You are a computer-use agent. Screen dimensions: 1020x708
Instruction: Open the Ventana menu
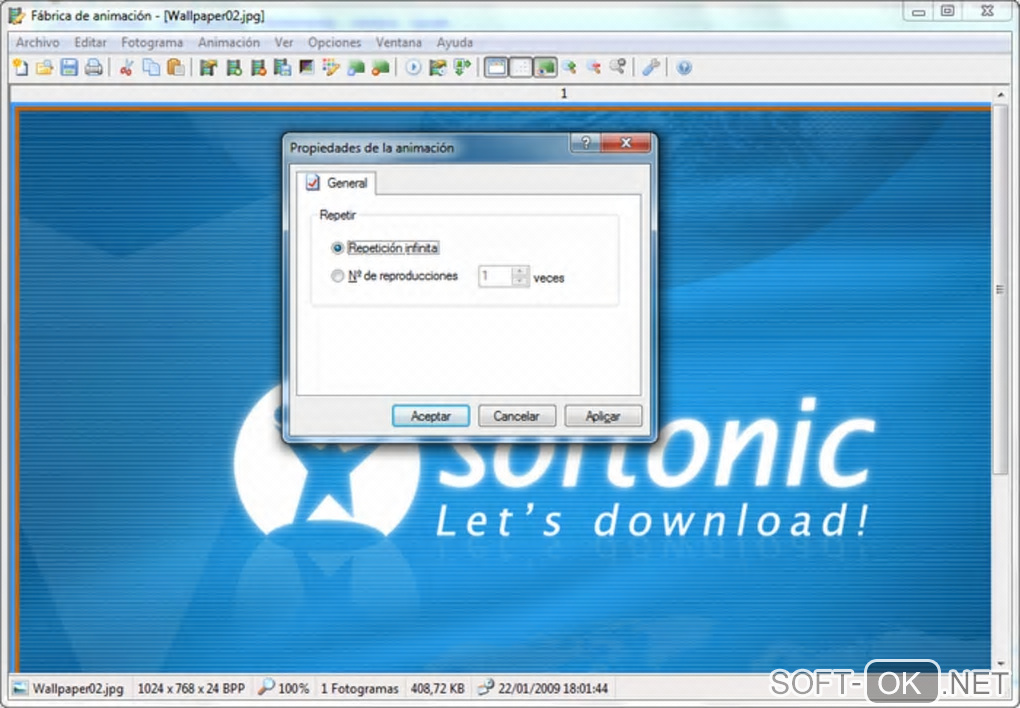398,42
